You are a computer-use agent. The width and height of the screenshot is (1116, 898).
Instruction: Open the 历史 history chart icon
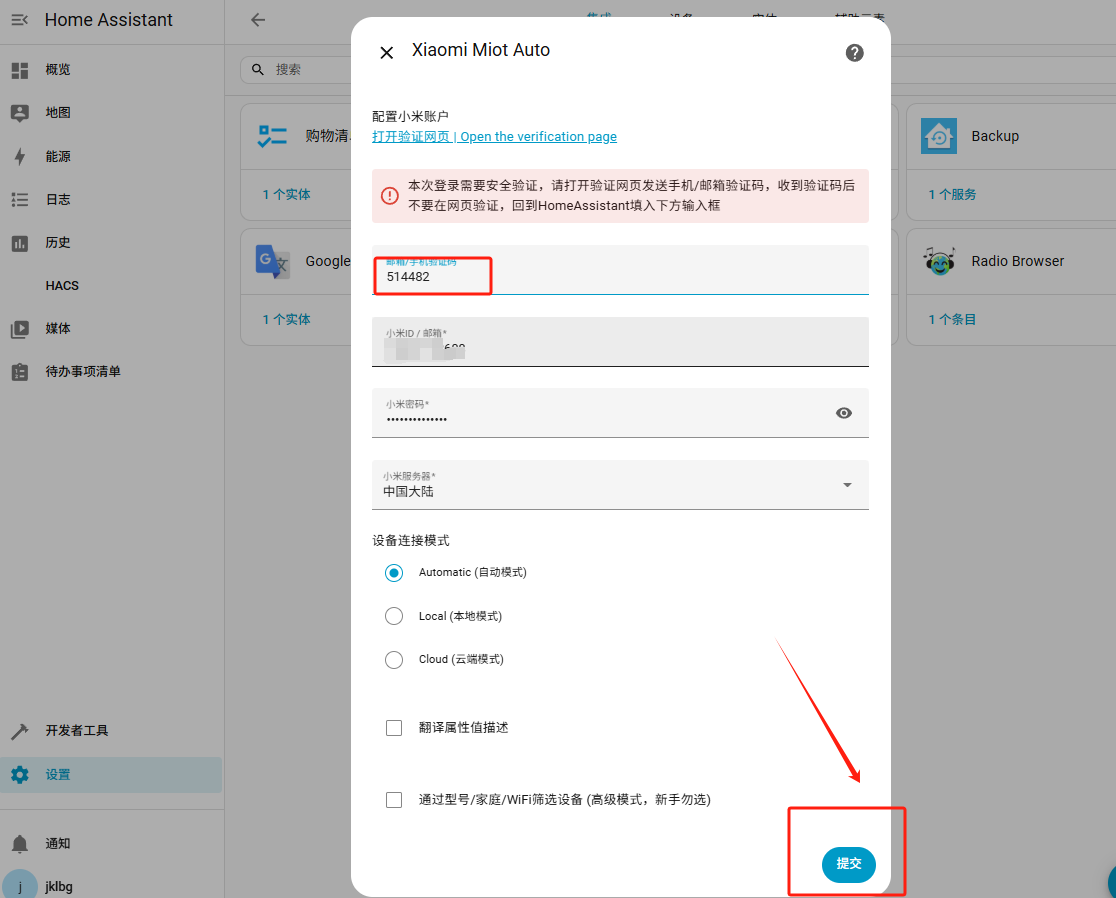coord(20,243)
